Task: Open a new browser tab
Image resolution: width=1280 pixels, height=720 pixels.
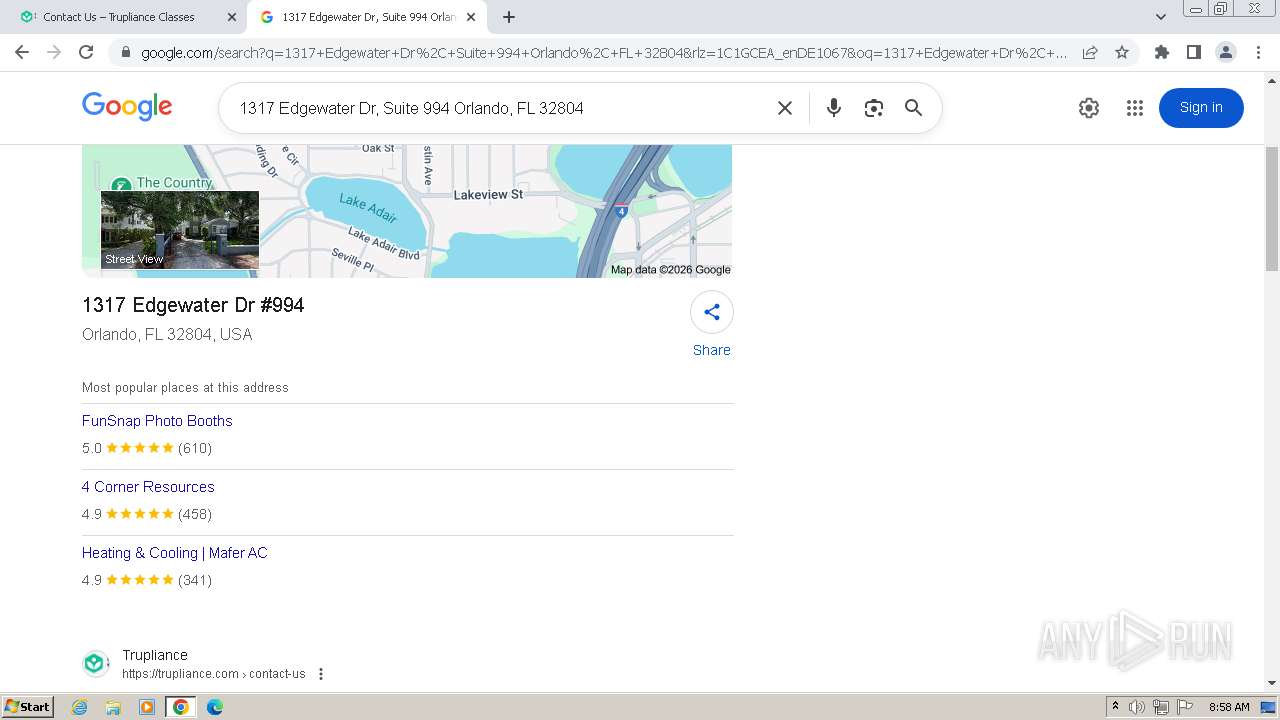Action: (x=509, y=17)
